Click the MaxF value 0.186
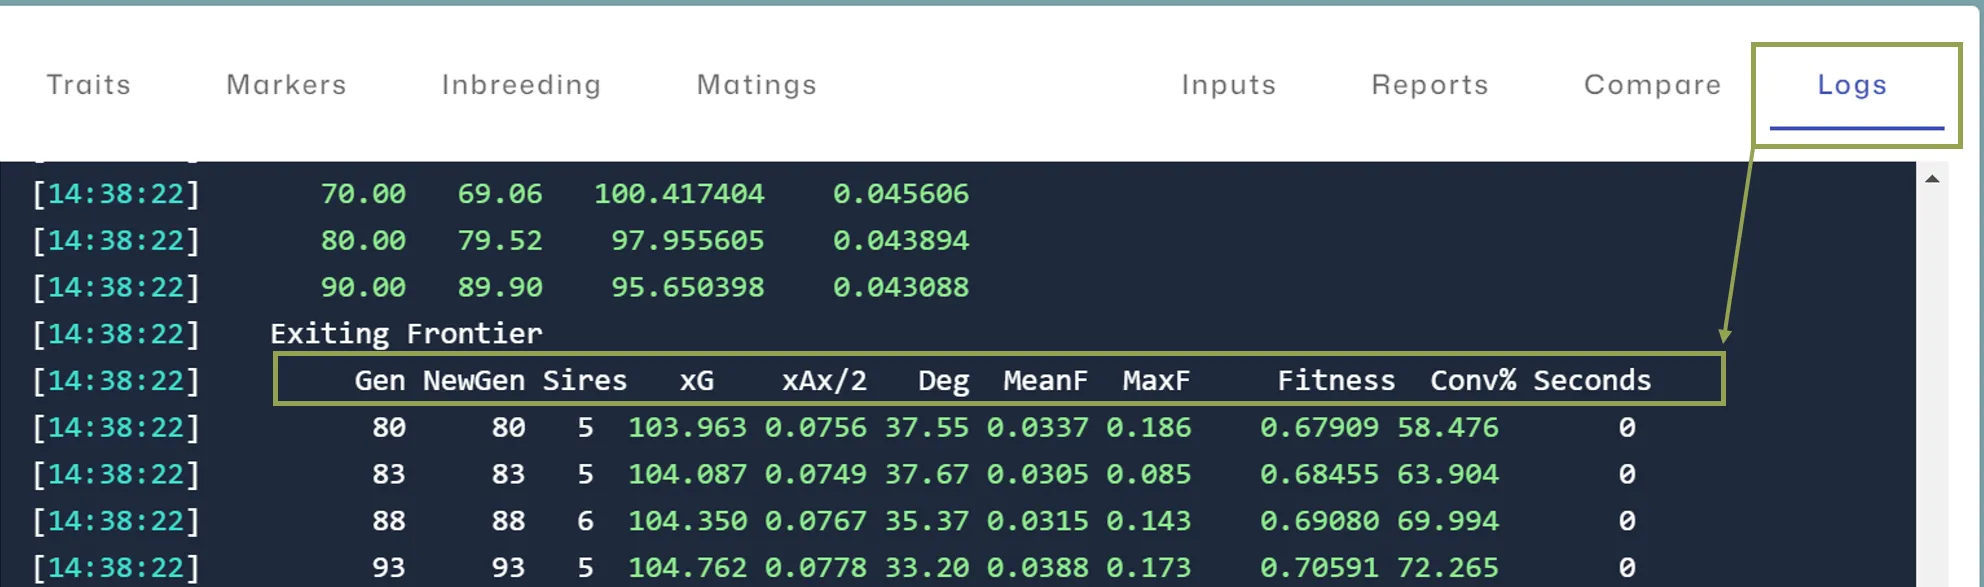 click(x=1149, y=427)
